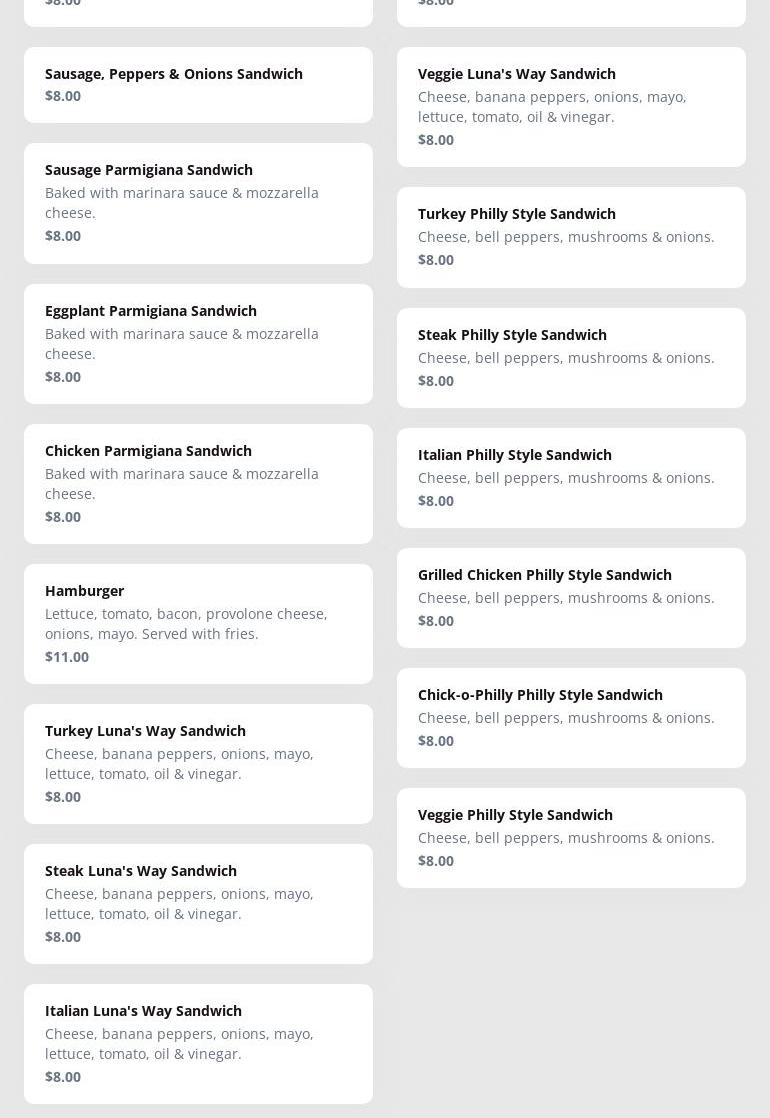Viewport: 770px width, 1118px height.
Task: Open Chicken Parmigiana Sandwich item
Action: pos(198,484)
